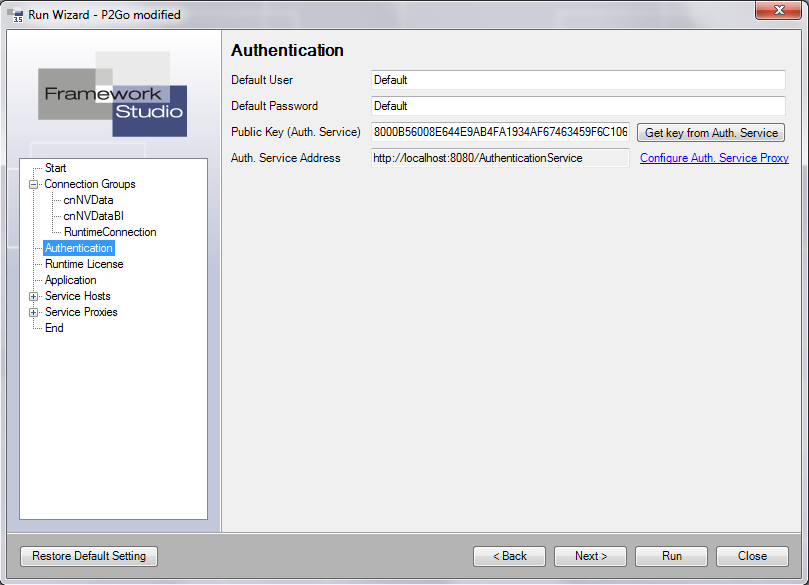Open Configure Auth. Service Proxy link
The width and height of the screenshot is (809, 585).
click(x=714, y=158)
